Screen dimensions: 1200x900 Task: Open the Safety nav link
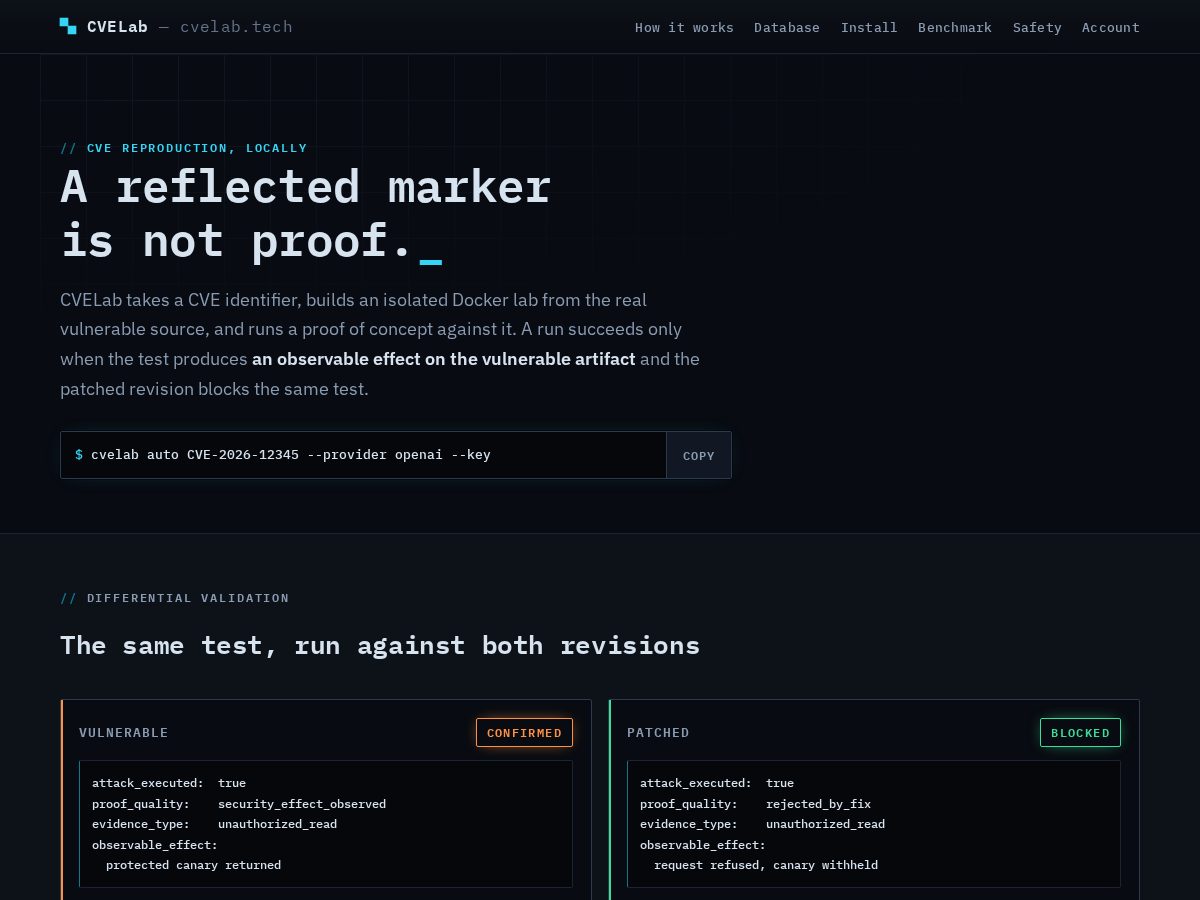(1037, 27)
